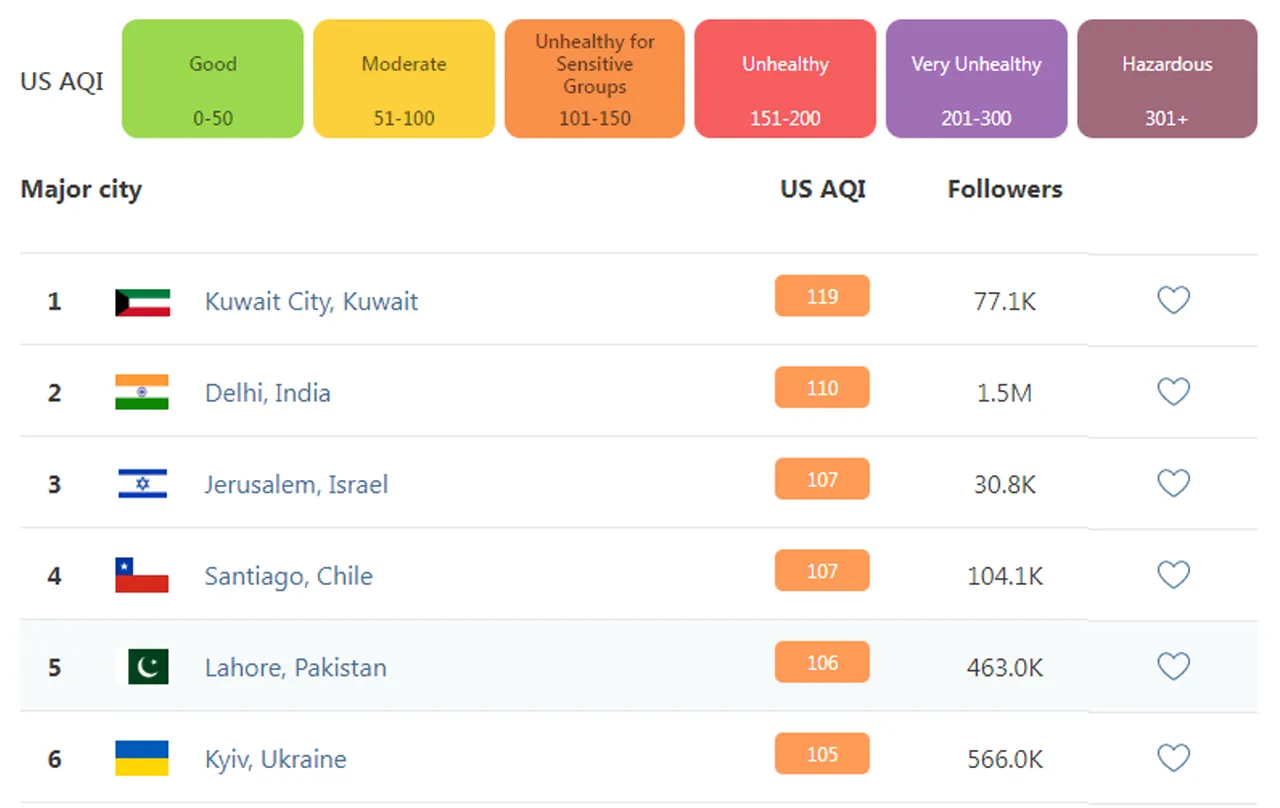1280x808 pixels.
Task: Click the purple Very Unhealthy legend box
Action: coord(976,79)
